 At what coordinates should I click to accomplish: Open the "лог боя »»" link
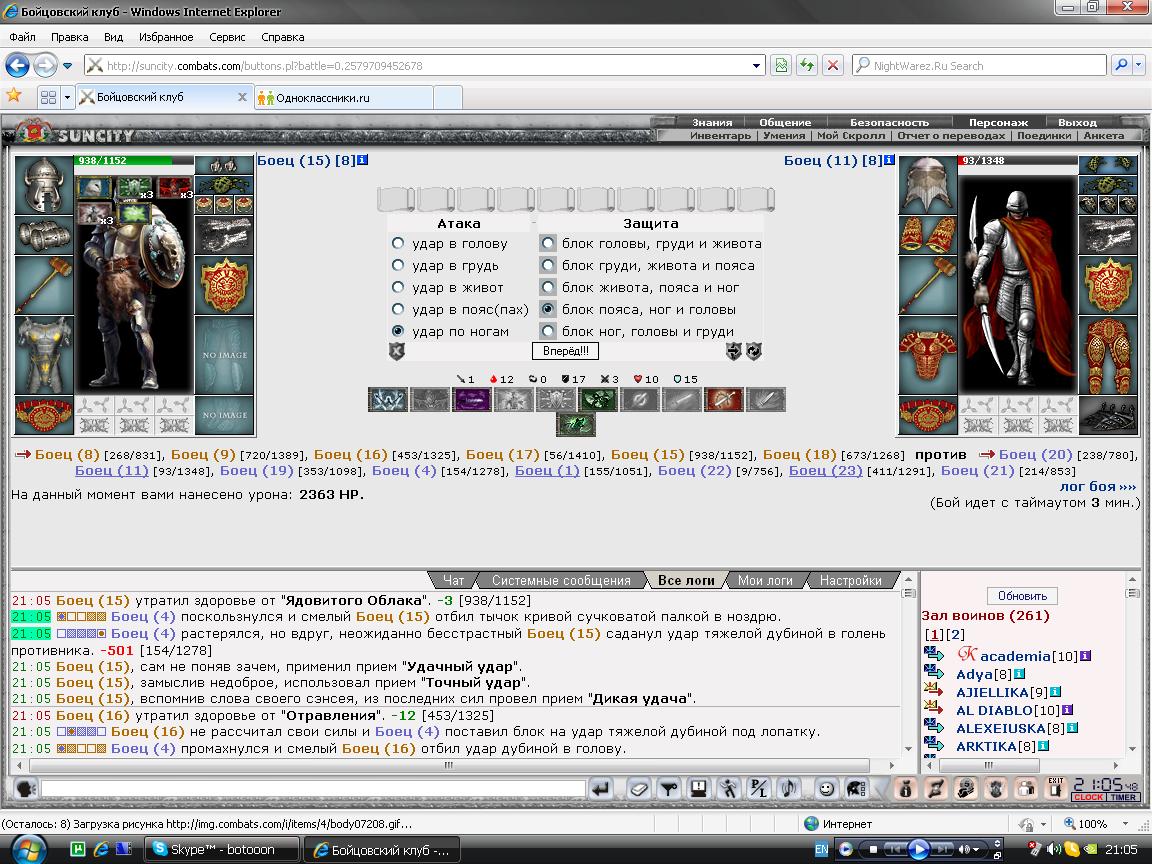coord(1098,486)
